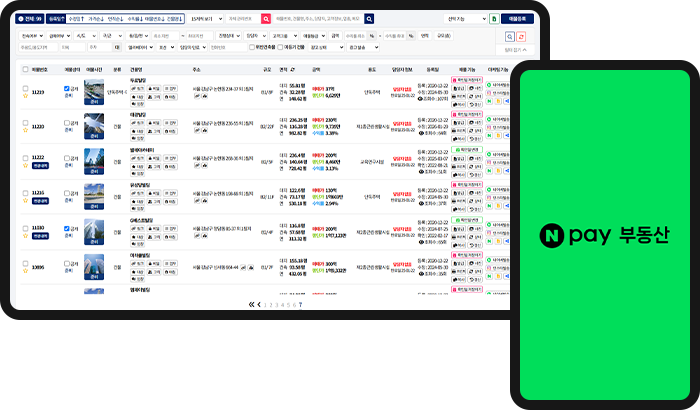Select the row checkbox for listing 11215
This screenshot has height=410, width=700.
tap(25, 193)
